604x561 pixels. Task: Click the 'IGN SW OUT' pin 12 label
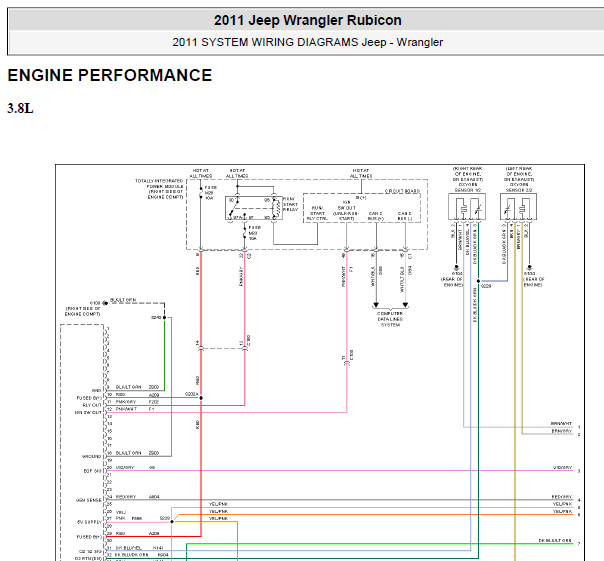click(88, 412)
